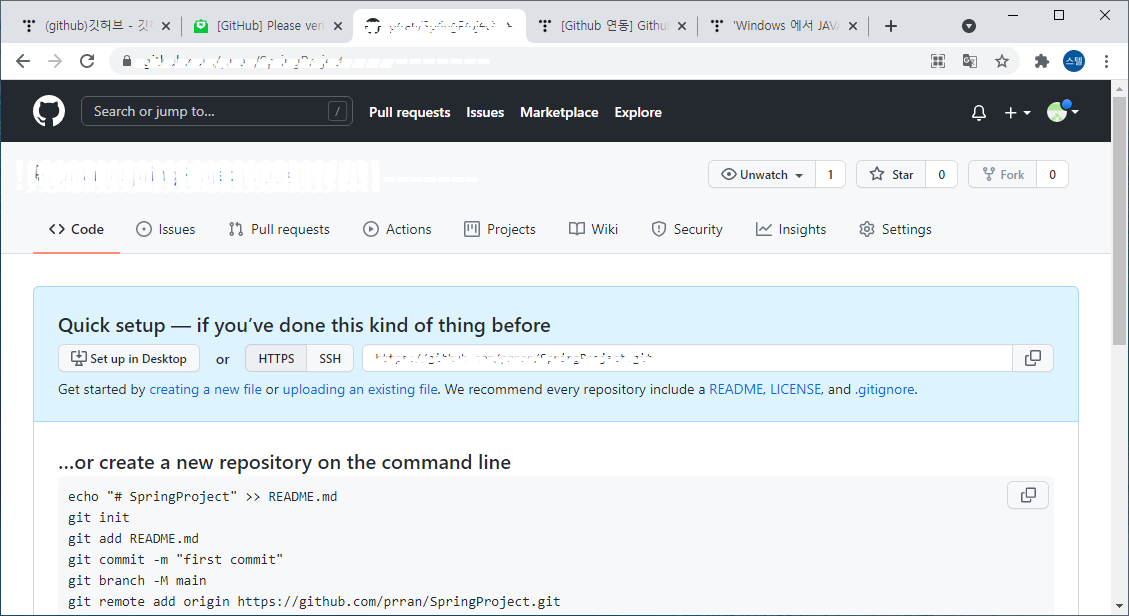Go back in browser history
Image resolution: width=1129 pixels, height=616 pixels.
[x=23, y=61]
